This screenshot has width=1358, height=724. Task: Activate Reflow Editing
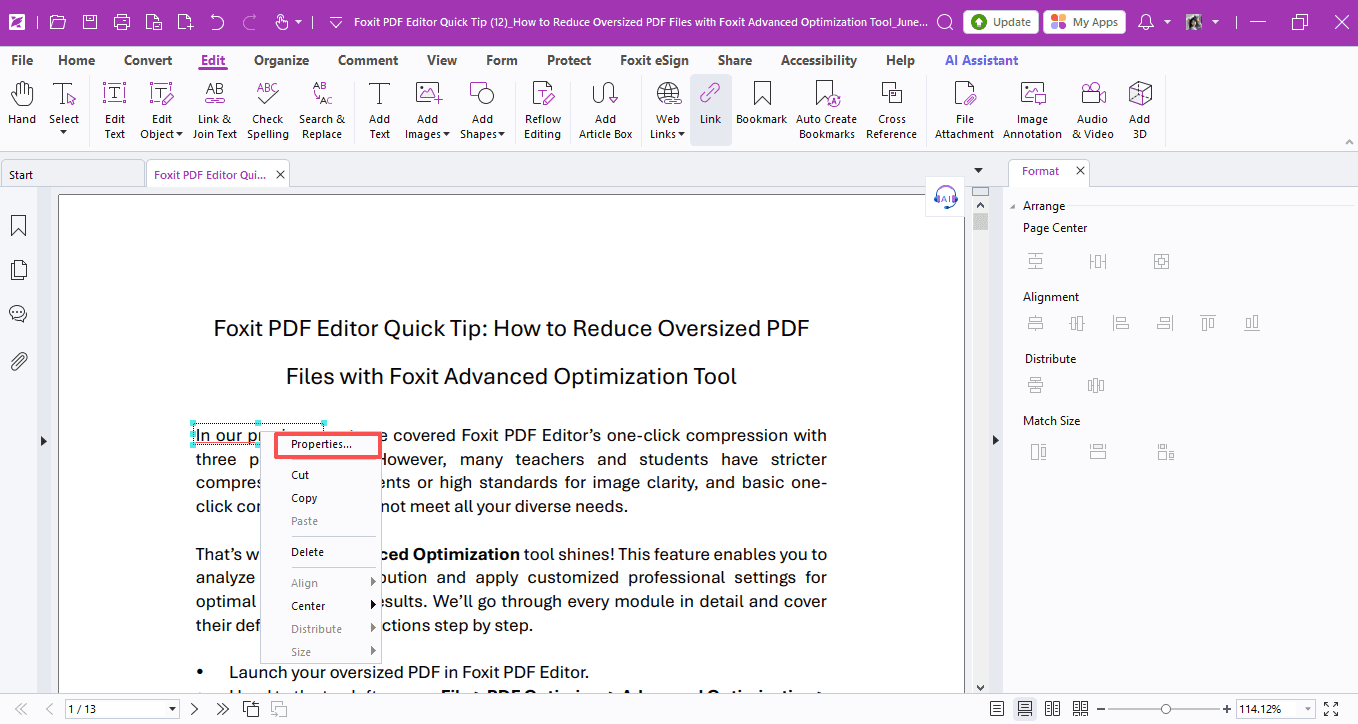[x=542, y=109]
